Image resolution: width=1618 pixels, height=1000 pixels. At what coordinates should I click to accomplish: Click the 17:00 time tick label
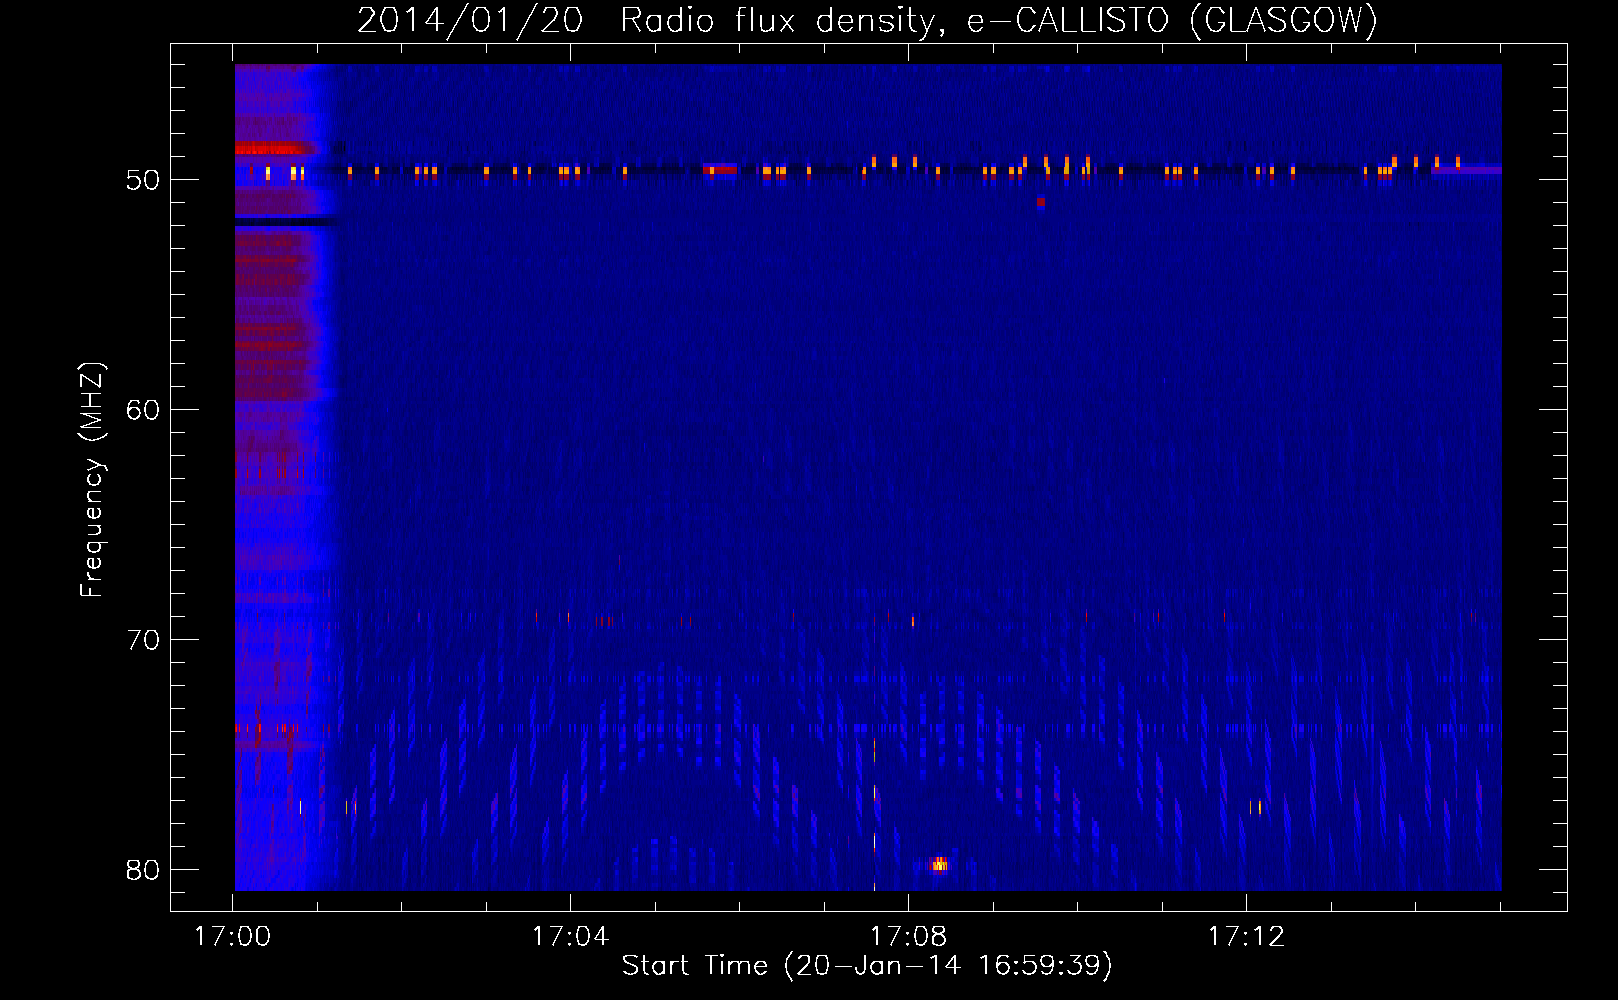point(232,936)
